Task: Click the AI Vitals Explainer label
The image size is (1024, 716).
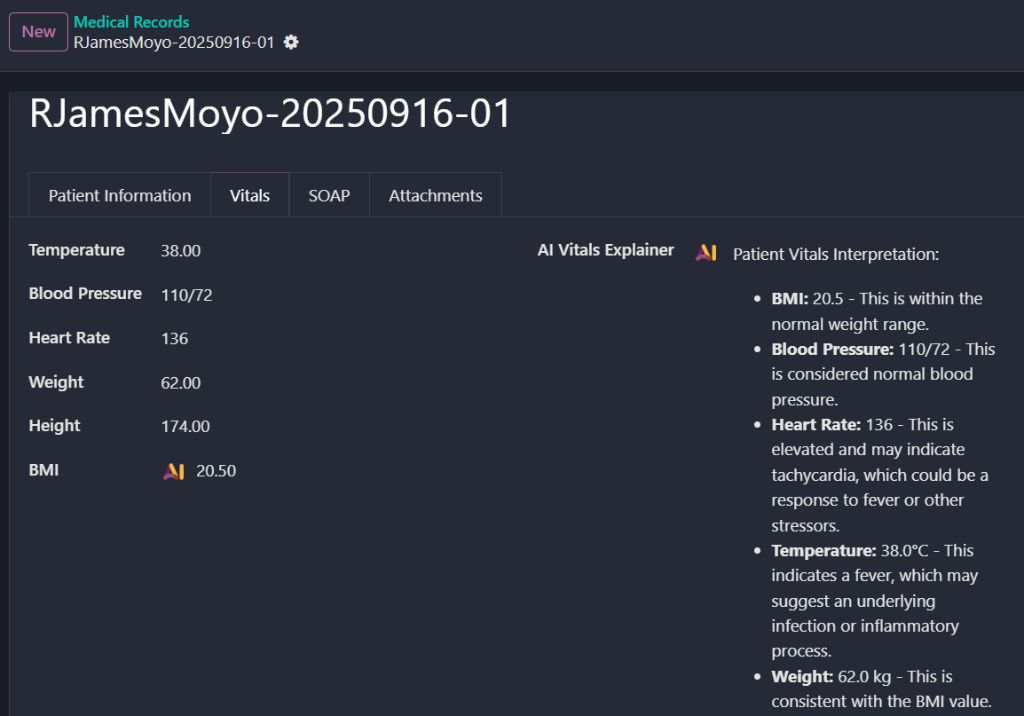Action: (604, 250)
